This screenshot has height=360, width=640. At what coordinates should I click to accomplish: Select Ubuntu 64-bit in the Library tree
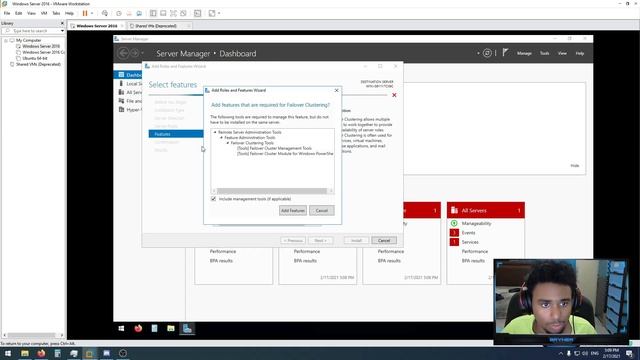pos(35,58)
